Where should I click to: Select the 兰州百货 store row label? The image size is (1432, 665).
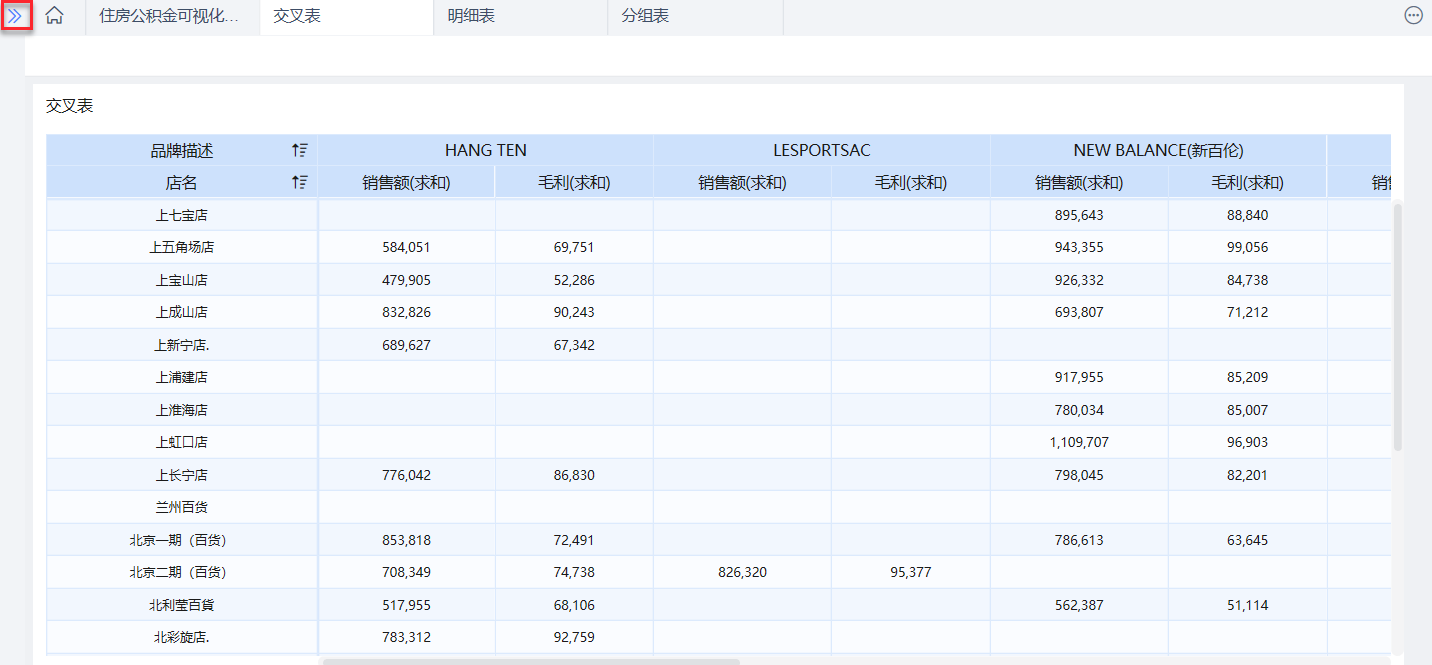click(181, 508)
